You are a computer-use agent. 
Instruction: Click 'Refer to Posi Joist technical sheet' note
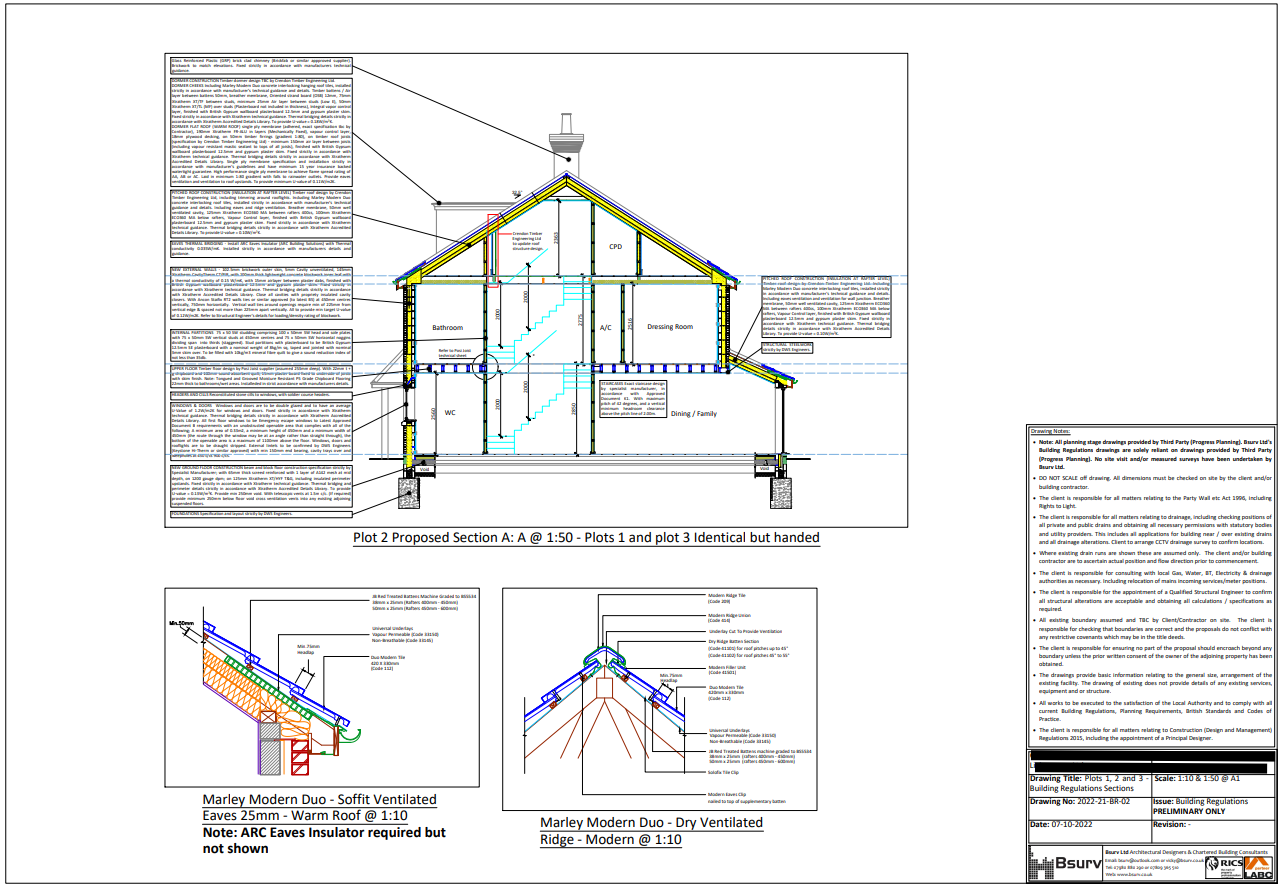click(x=456, y=353)
